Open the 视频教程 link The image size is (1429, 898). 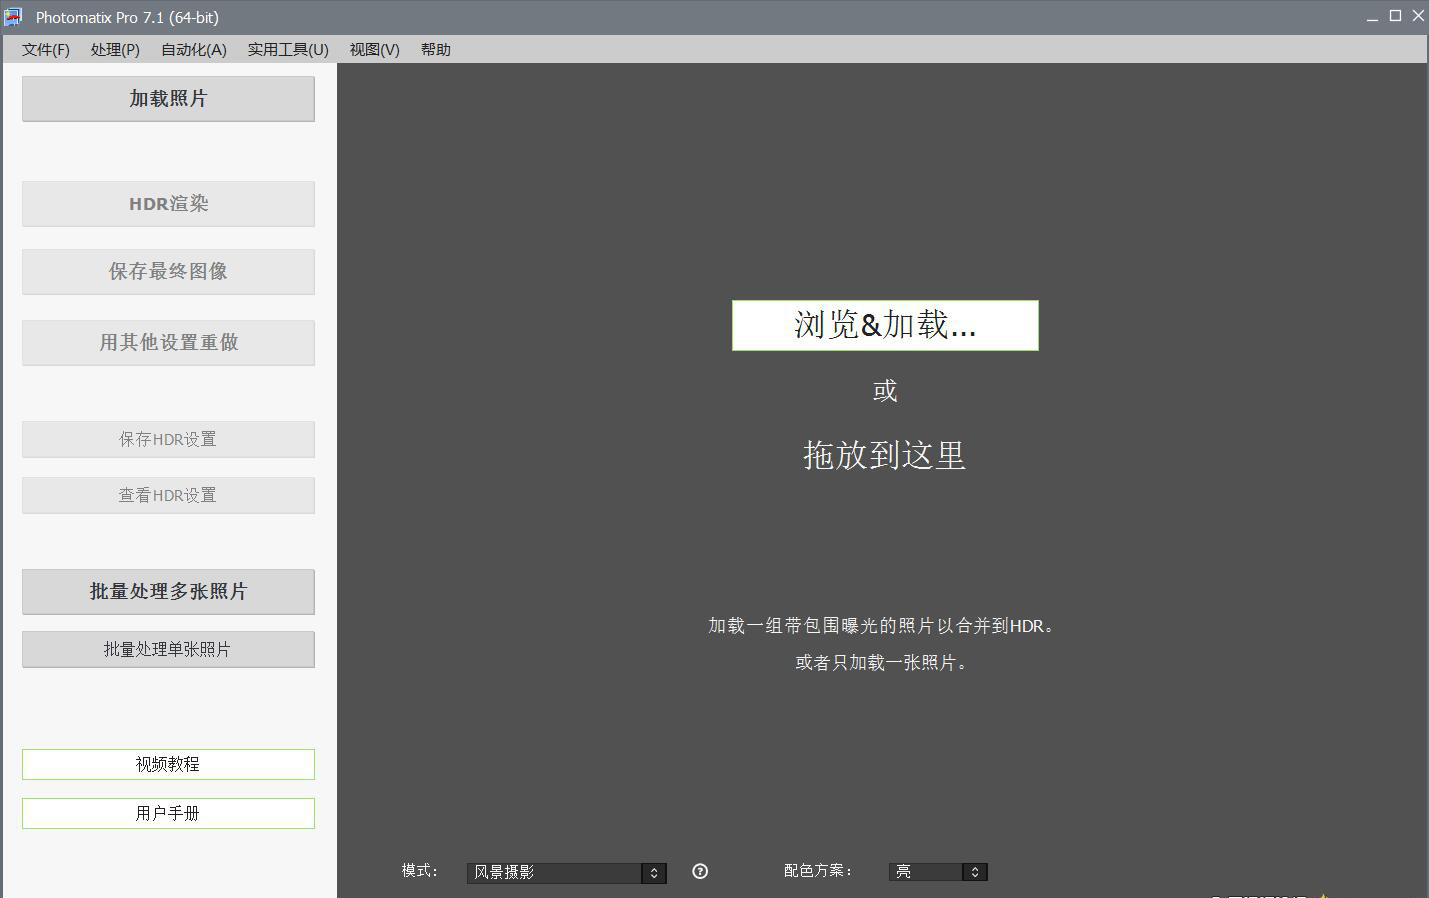point(168,764)
